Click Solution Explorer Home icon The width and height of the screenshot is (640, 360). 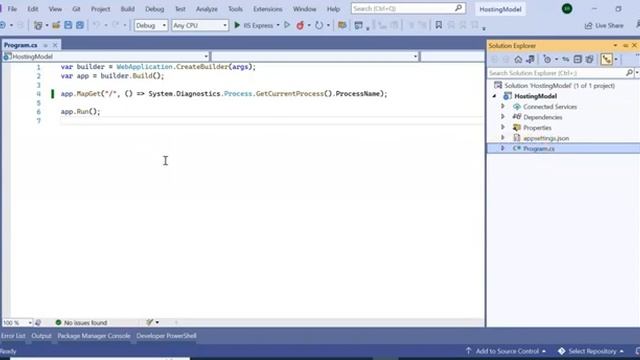click(518, 60)
